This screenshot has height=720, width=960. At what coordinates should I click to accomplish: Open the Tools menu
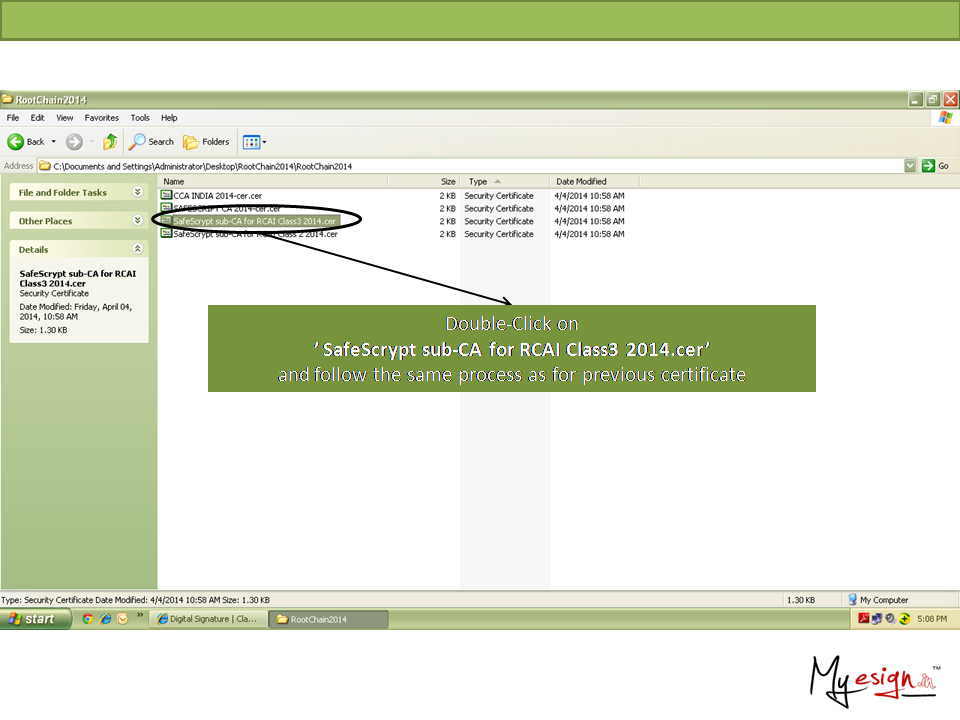tap(140, 118)
